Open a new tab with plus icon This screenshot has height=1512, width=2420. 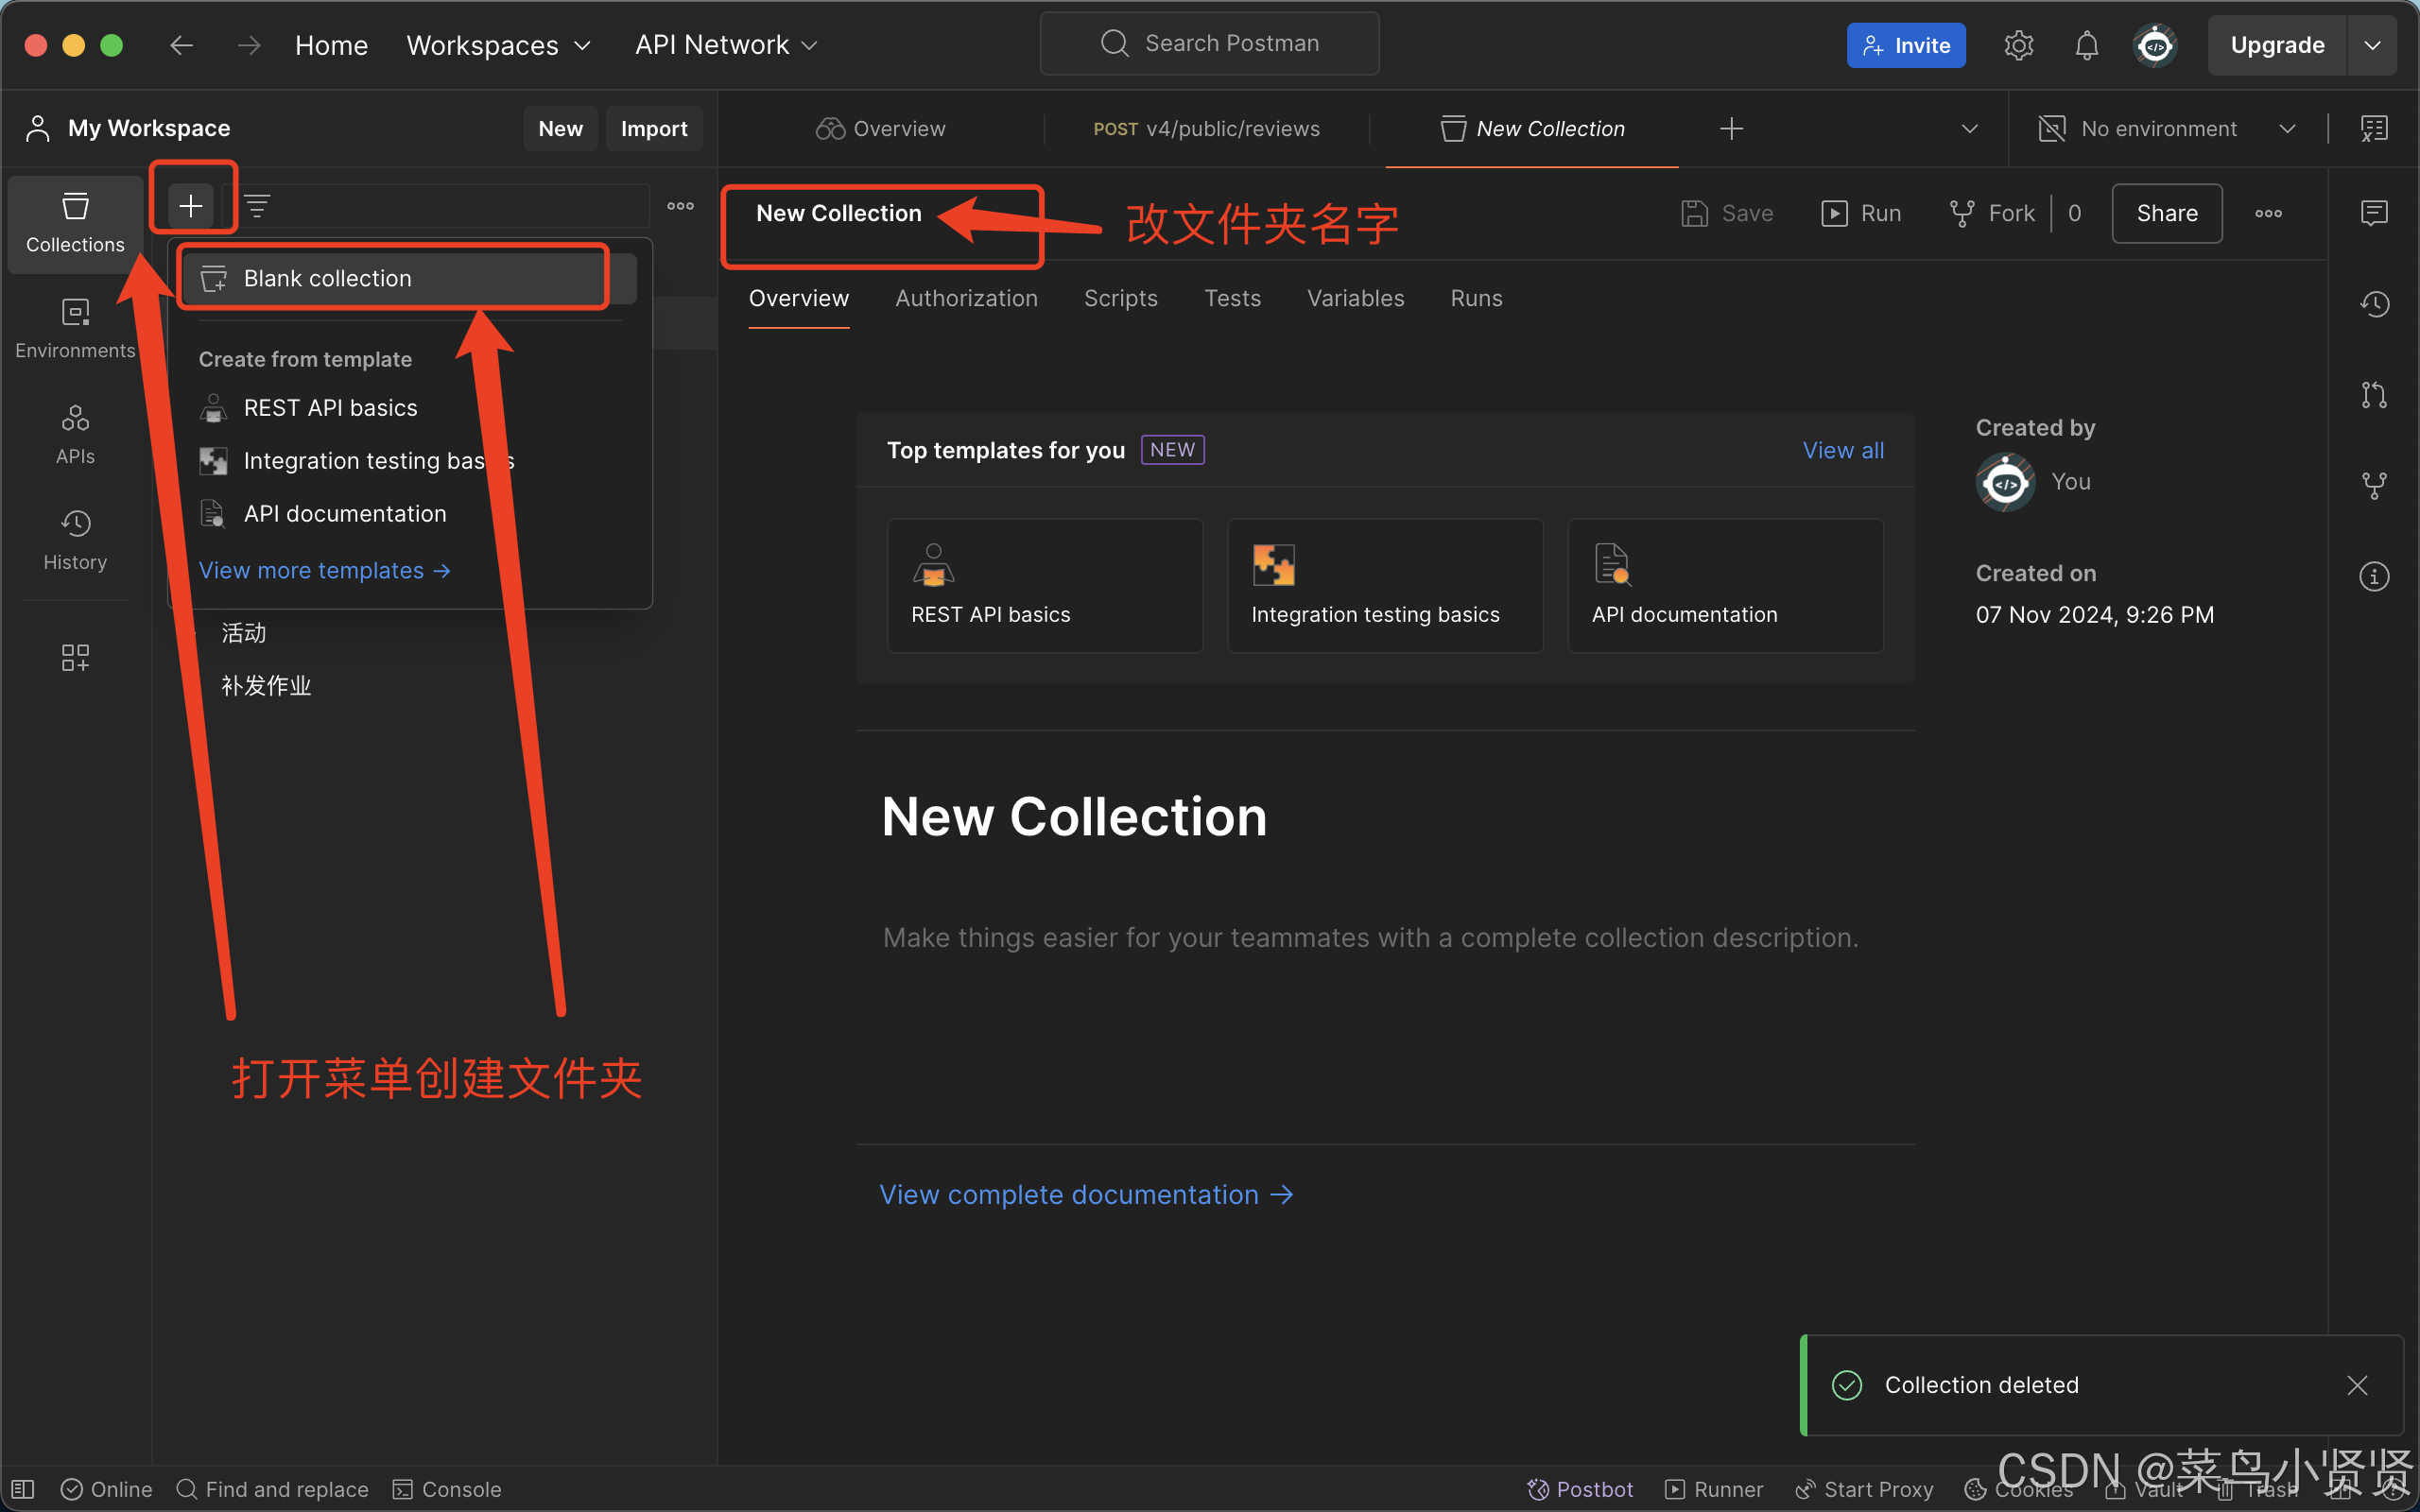pos(1732,129)
